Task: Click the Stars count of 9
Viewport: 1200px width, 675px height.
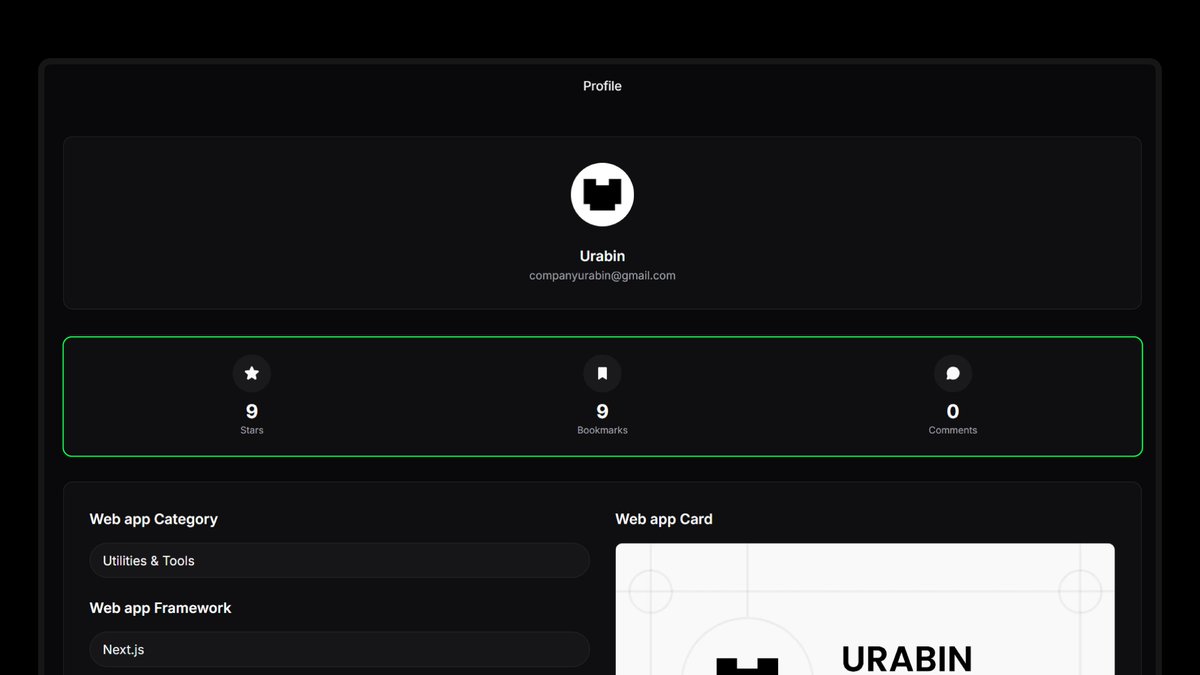Action: [252, 411]
